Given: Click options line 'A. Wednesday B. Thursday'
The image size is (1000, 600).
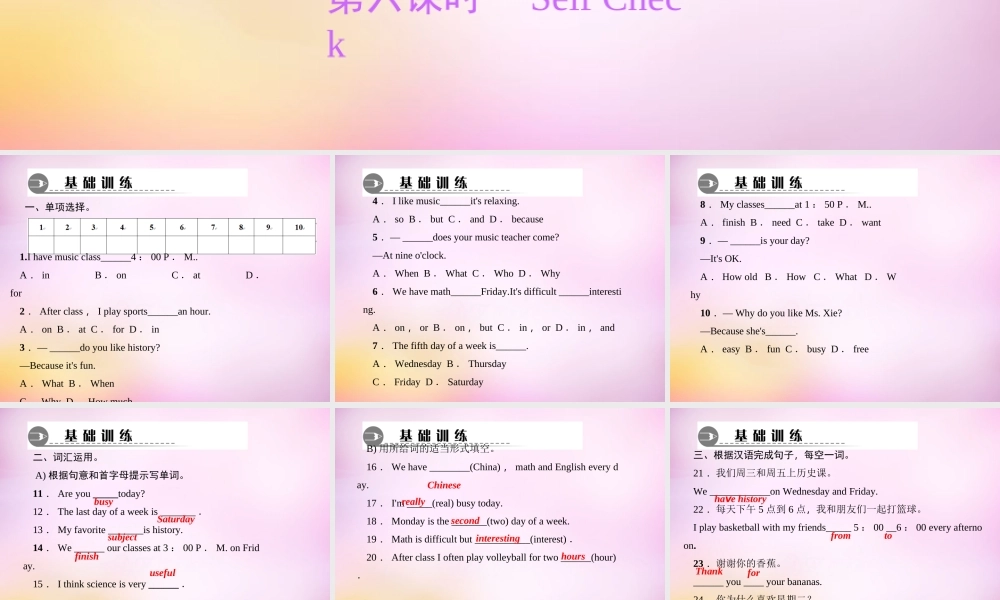Looking at the screenshot, I should pos(439,364).
